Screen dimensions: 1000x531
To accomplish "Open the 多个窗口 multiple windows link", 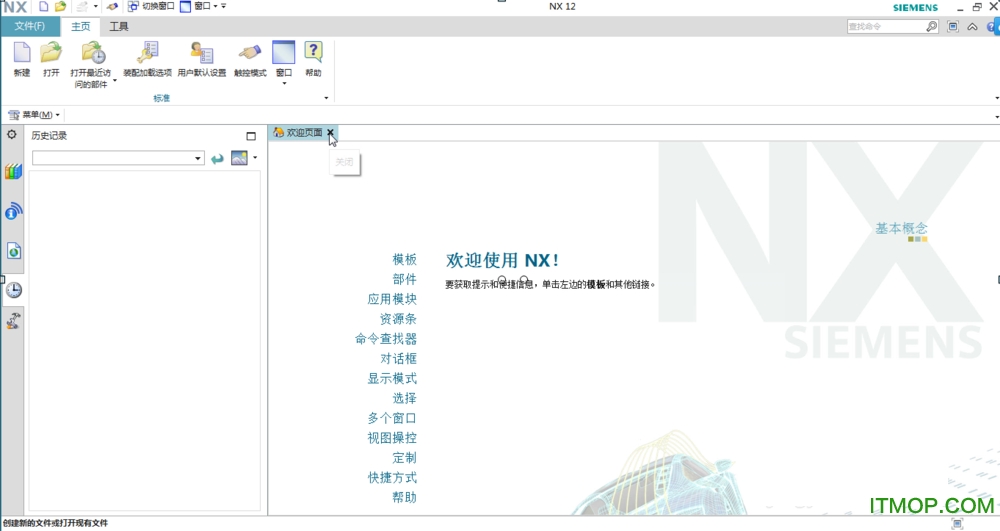I will click(x=392, y=418).
